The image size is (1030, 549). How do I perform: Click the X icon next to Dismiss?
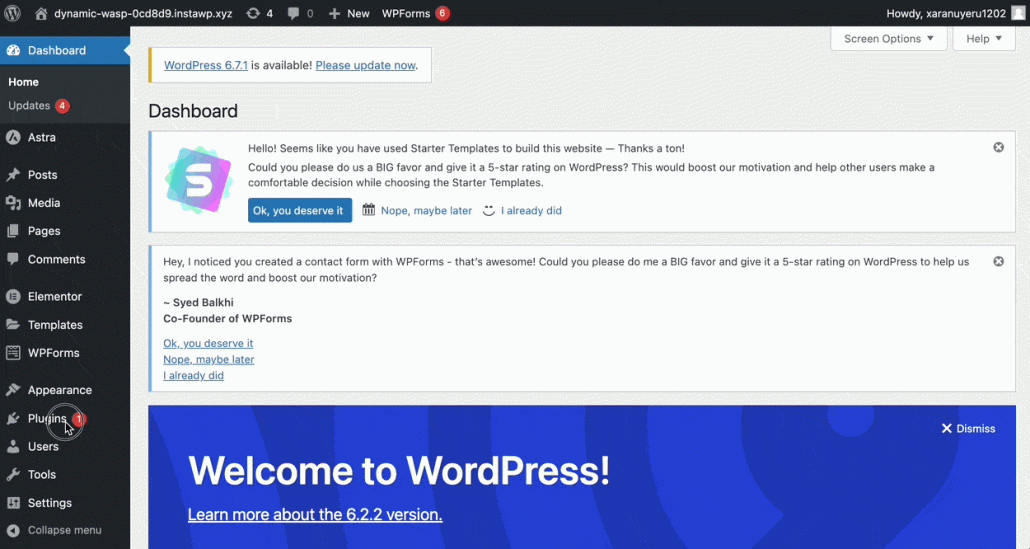(947, 429)
